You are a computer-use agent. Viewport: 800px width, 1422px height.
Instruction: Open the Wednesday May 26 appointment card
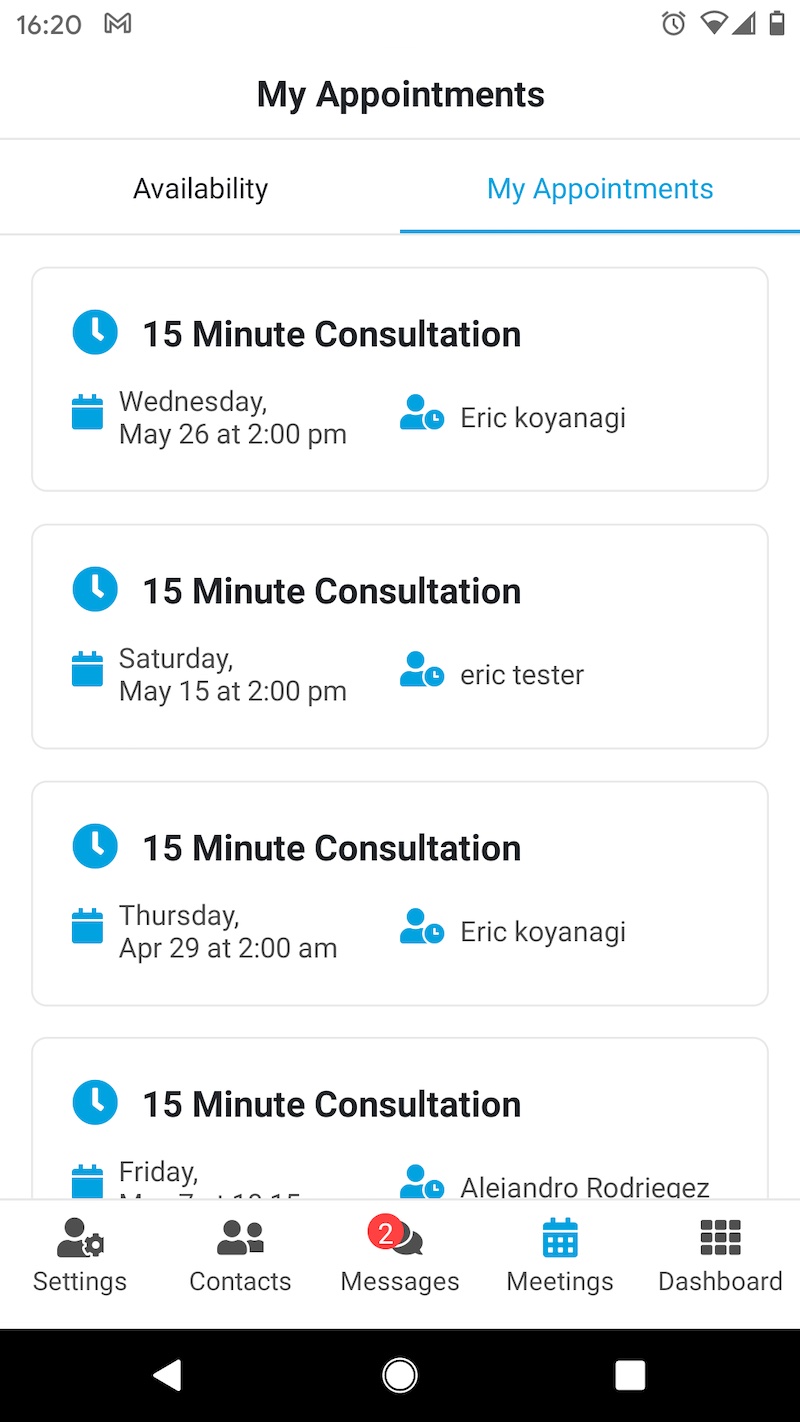(x=400, y=379)
